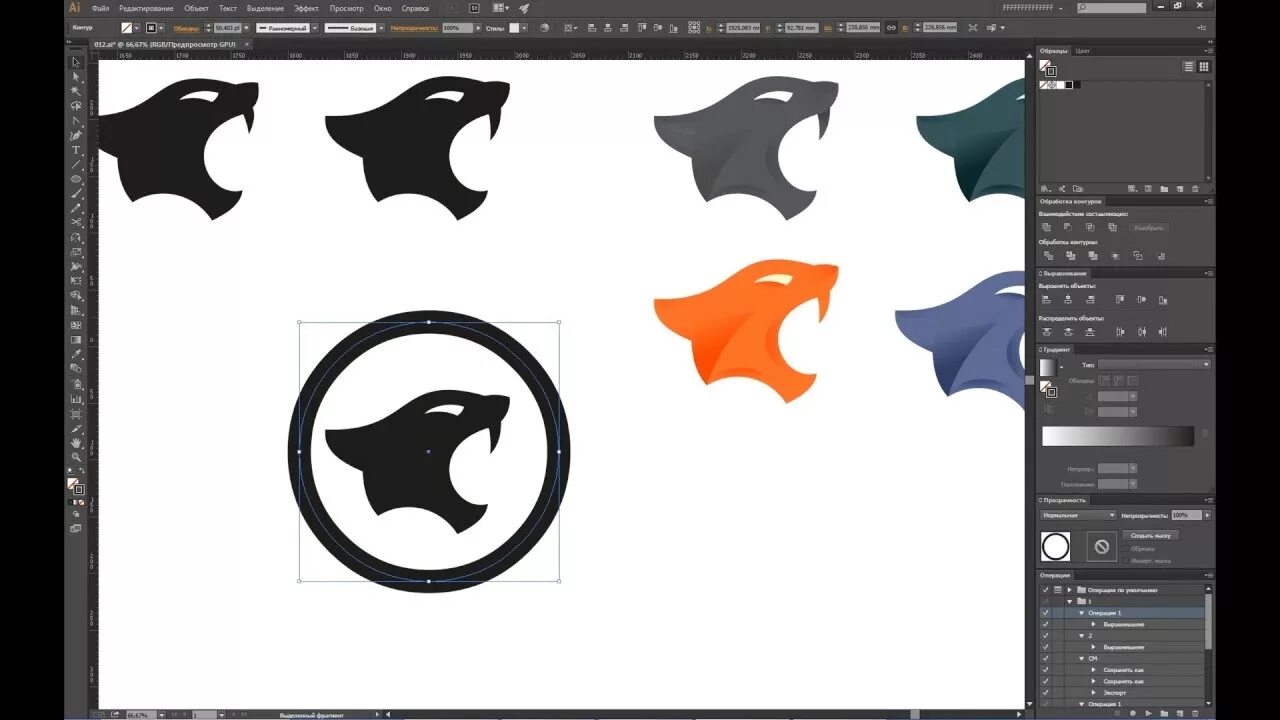Toggle checkbox for action row 2

tap(1045, 635)
